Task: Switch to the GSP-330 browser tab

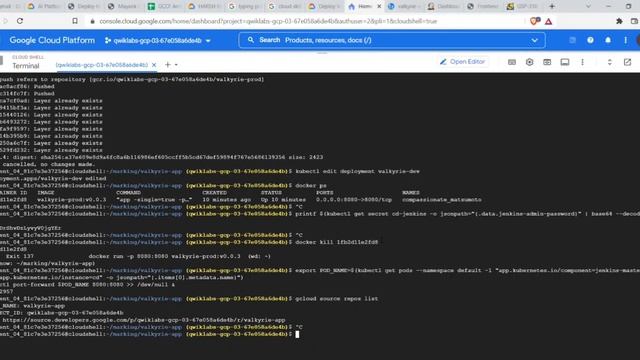Action: 522,7
